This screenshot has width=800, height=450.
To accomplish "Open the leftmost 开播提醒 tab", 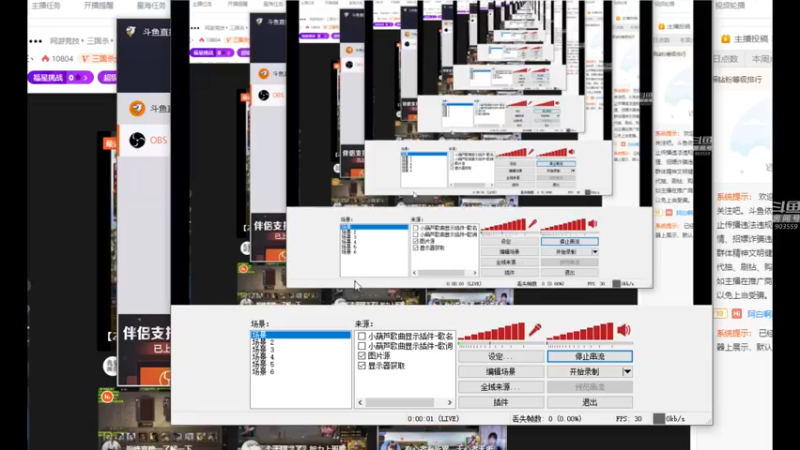I will tap(98, 6).
